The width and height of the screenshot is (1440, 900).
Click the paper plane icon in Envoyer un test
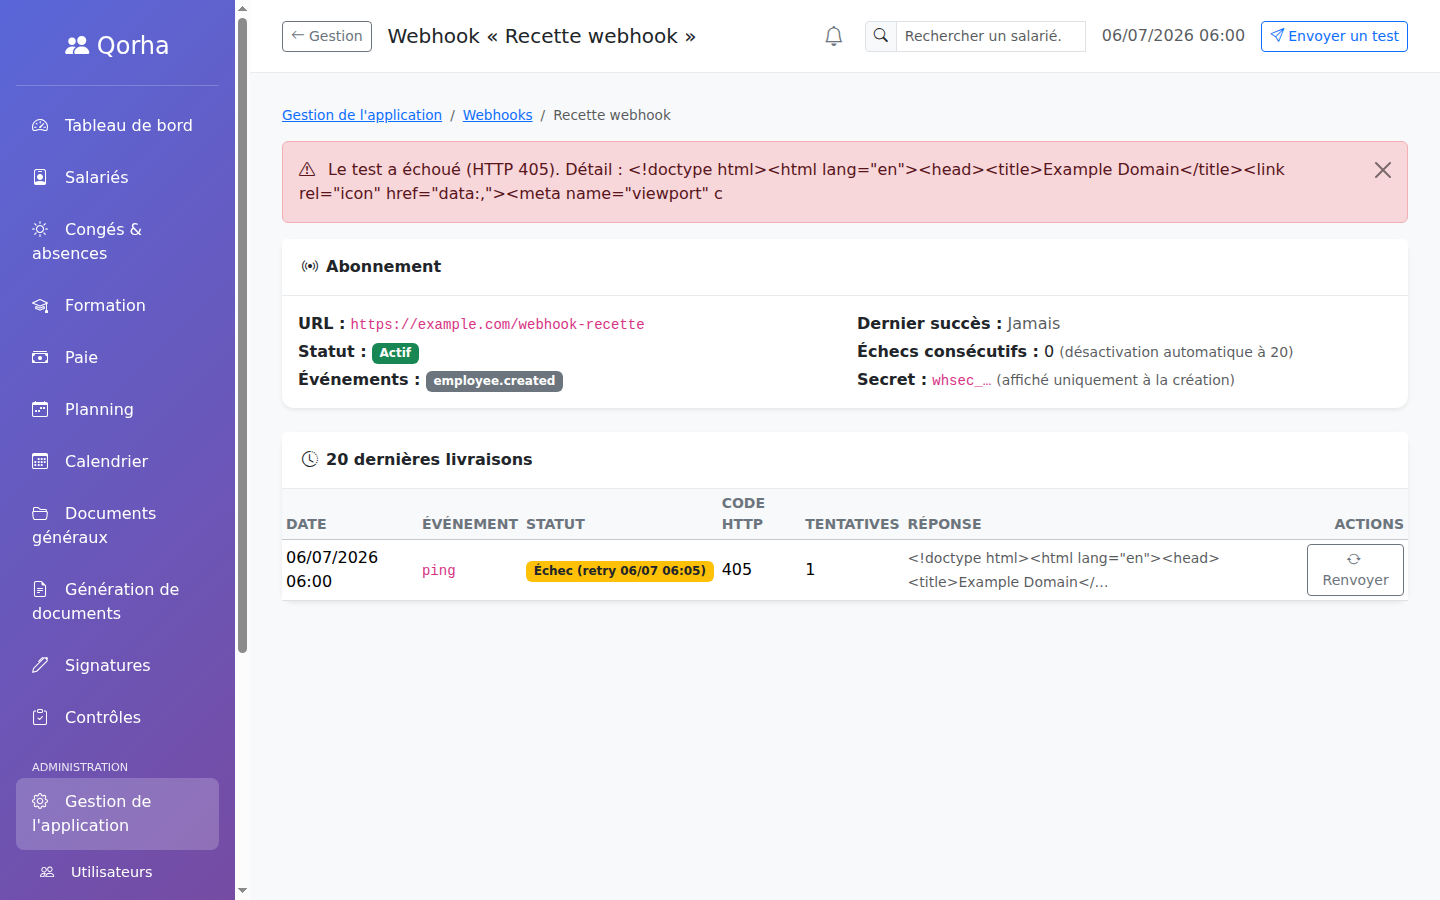[1277, 35]
